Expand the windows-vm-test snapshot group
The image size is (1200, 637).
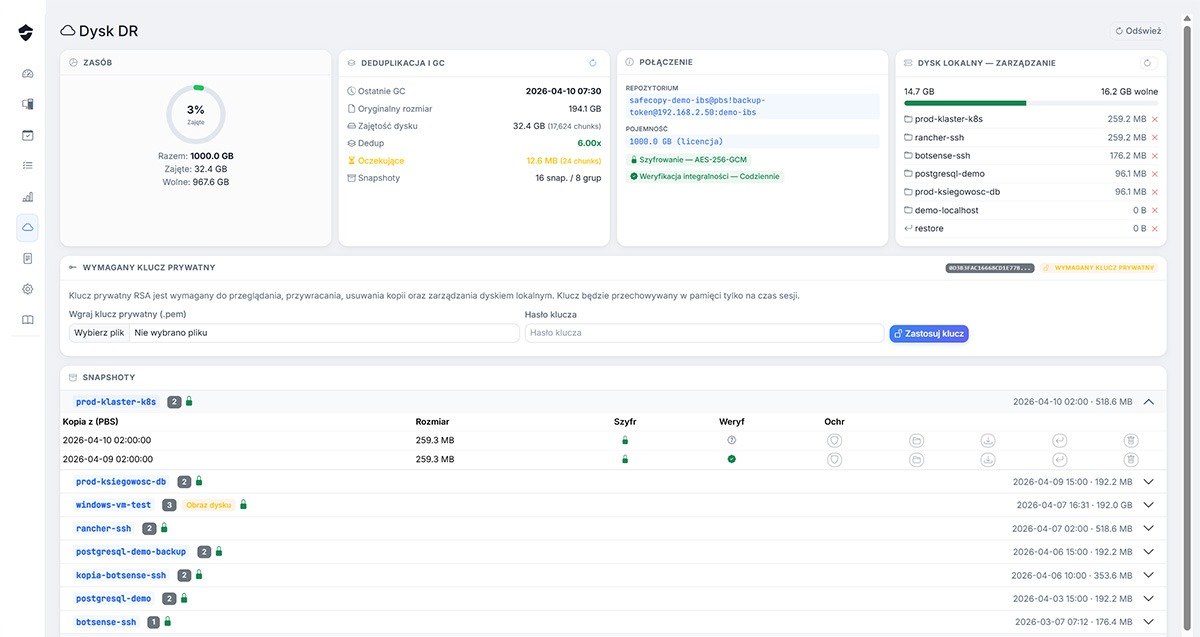(x=1148, y=505)
